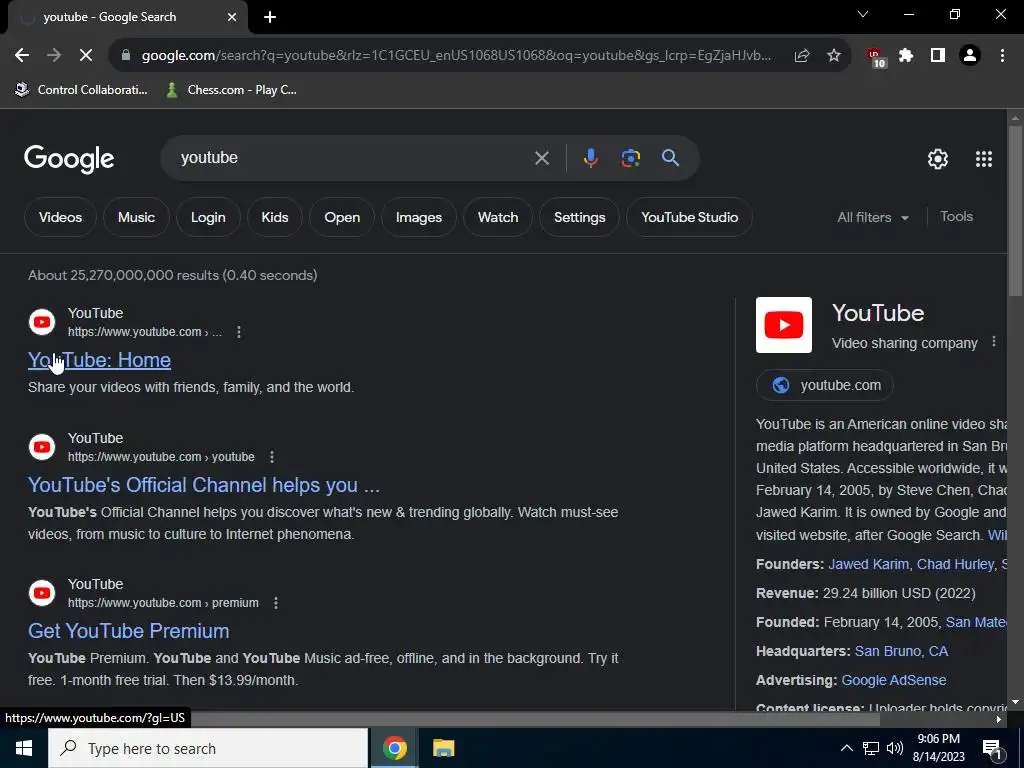Open the youtube.com website chip
The height and width of the screenshot is (768, 1024).
coord(825,385)
